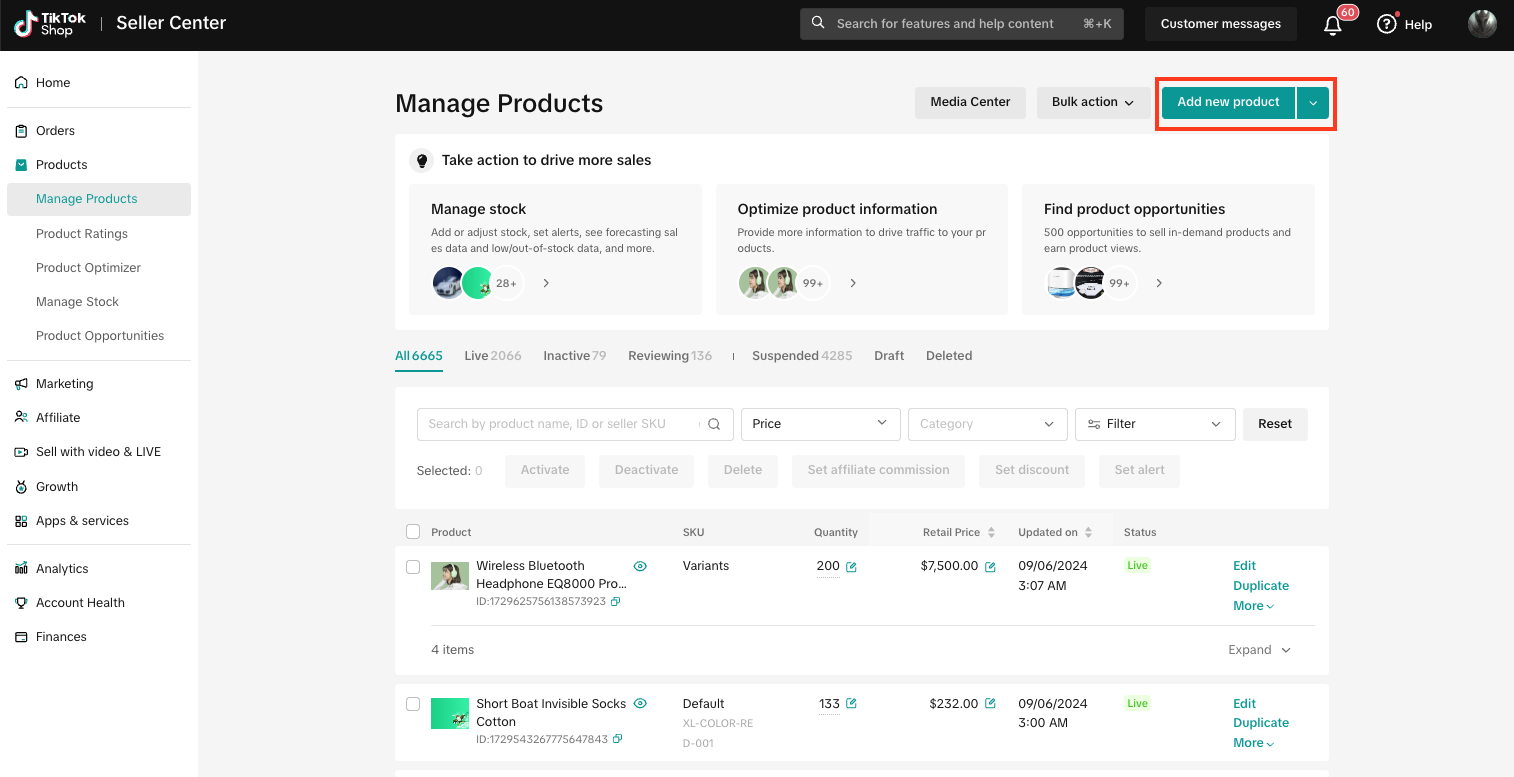Click the Add new product button

1228,102
